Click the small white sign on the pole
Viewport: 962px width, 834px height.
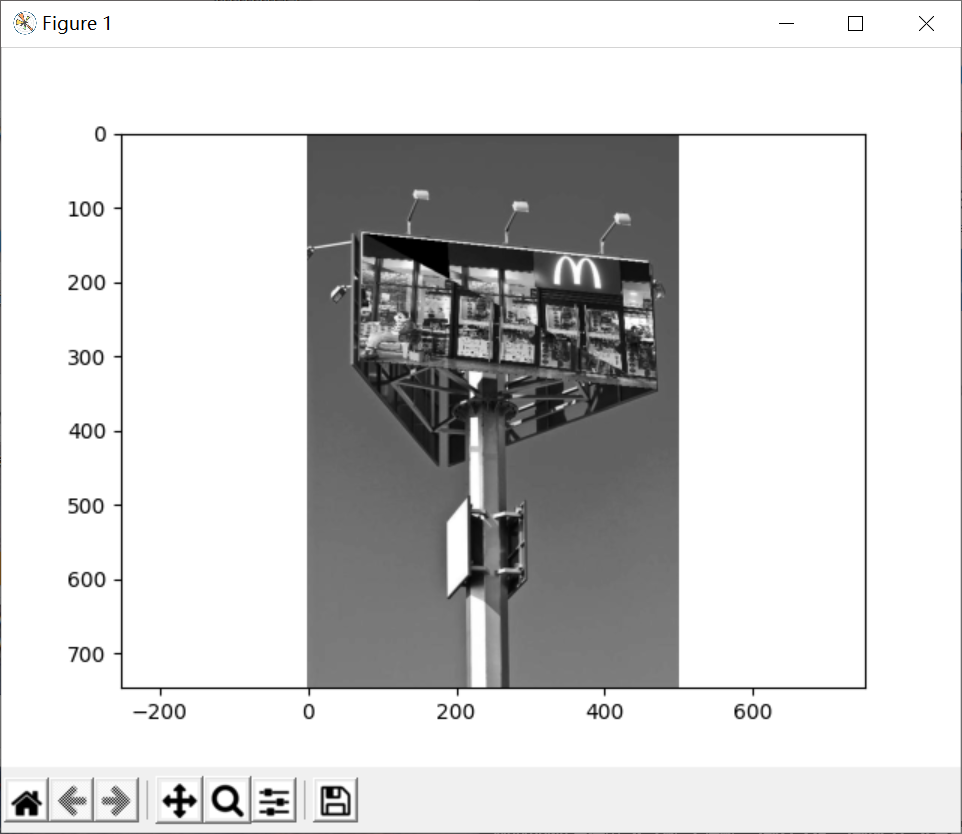[458, 547]
